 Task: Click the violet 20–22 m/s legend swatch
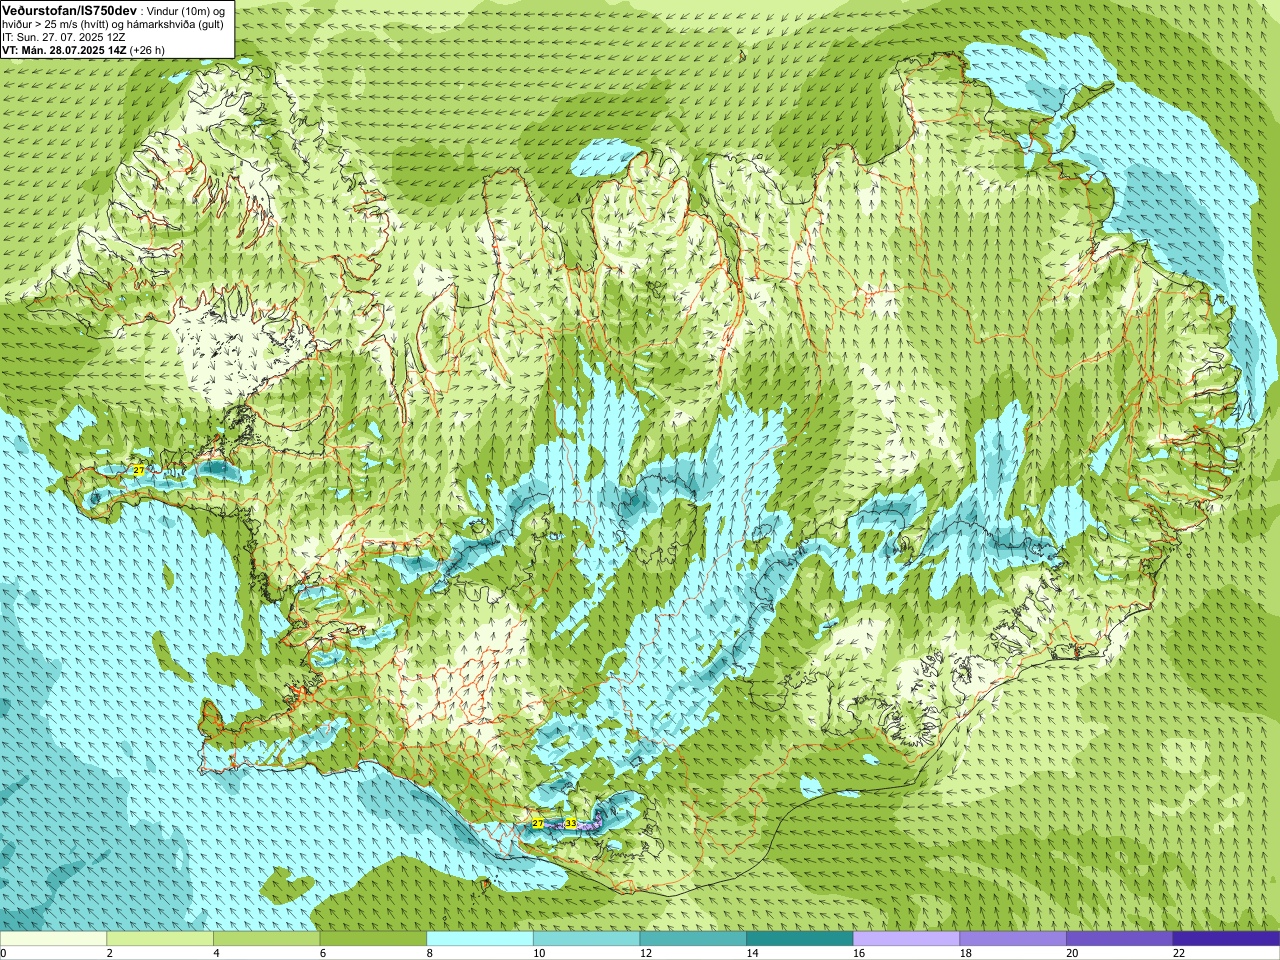[x=1120, y=939]
